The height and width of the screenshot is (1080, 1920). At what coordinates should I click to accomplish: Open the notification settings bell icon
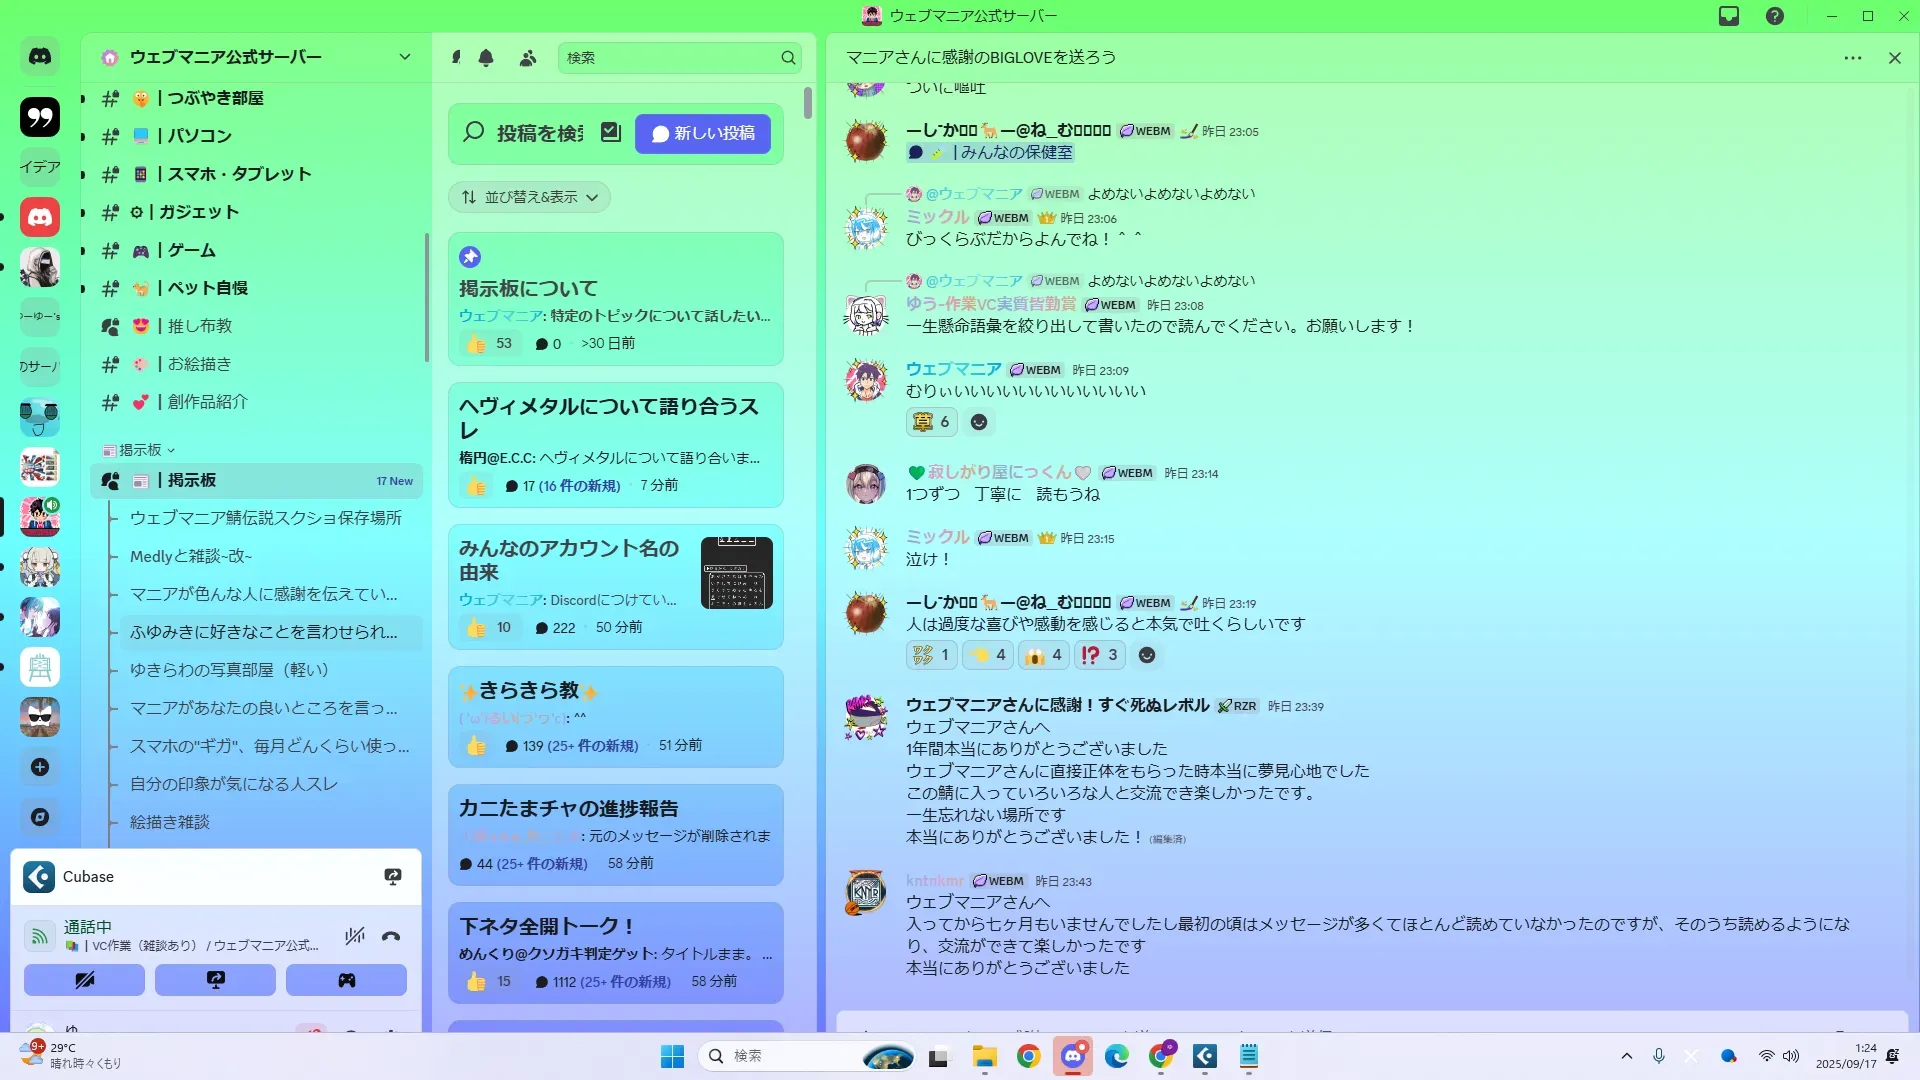click(x=486, y=58)
